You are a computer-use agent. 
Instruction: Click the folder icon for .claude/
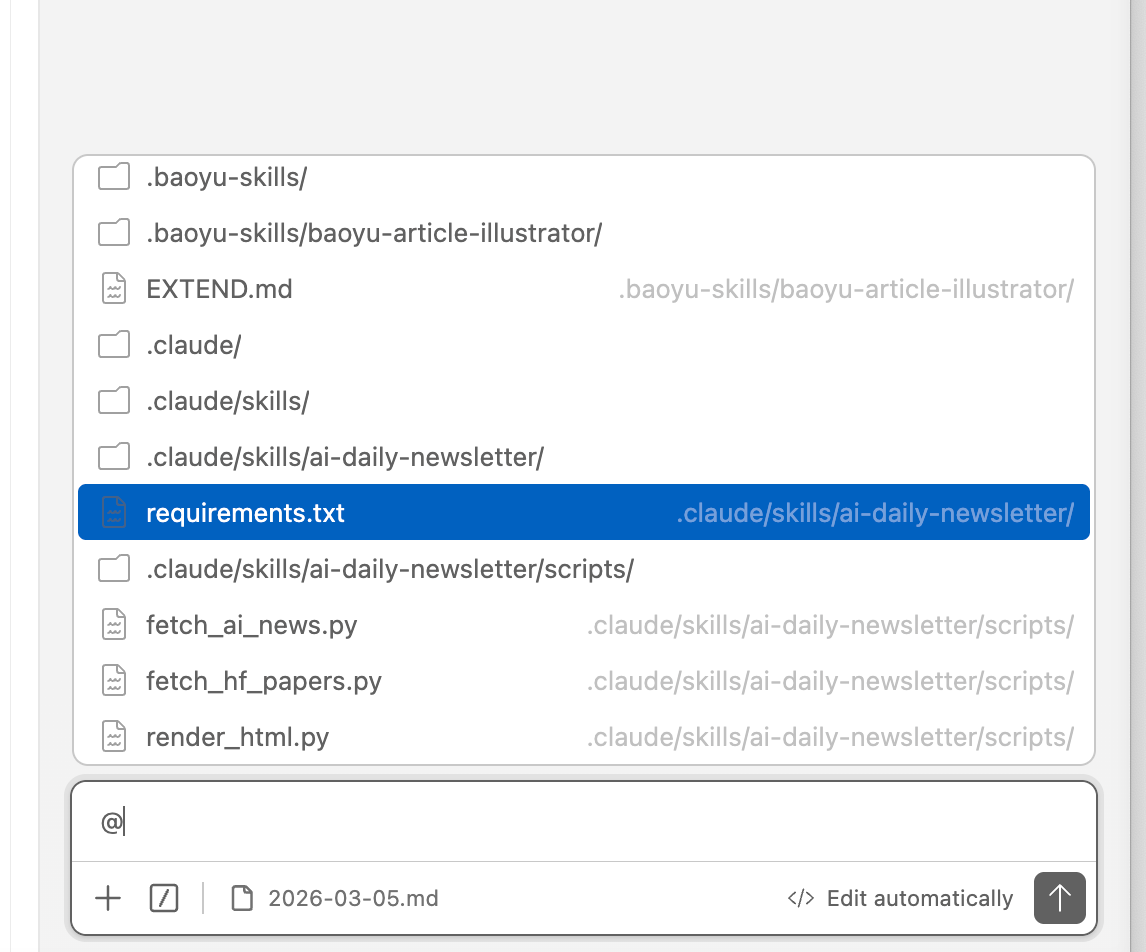point(114,345)
